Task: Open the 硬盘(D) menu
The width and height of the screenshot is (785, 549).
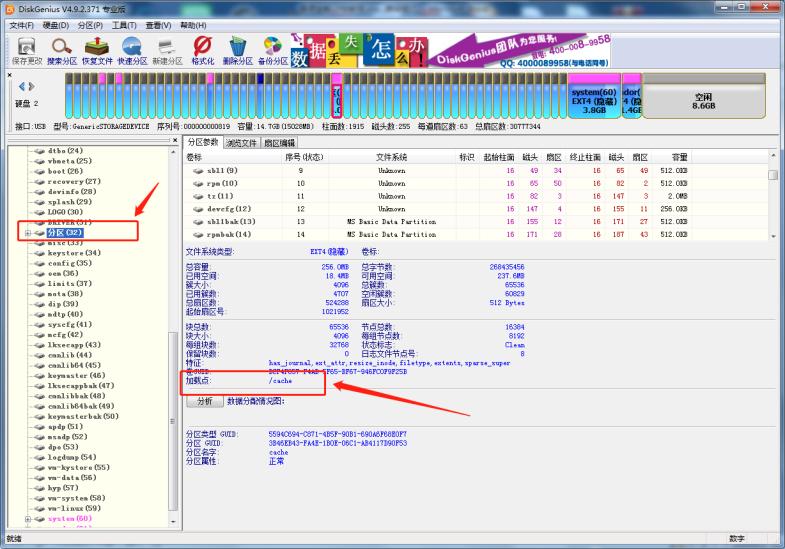Action: [54, 24]
